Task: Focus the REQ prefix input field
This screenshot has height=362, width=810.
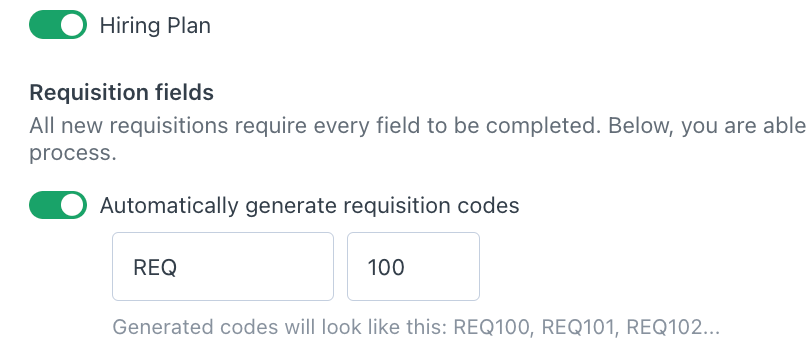Action: pyautogui.click(x=223, y=266)
